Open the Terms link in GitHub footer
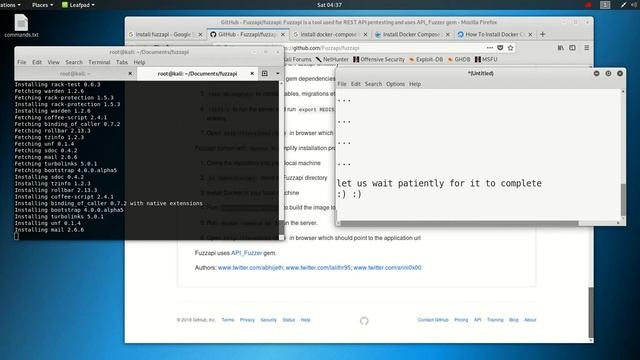This screenshot has height=360, width=640. (x=228, y=320)
